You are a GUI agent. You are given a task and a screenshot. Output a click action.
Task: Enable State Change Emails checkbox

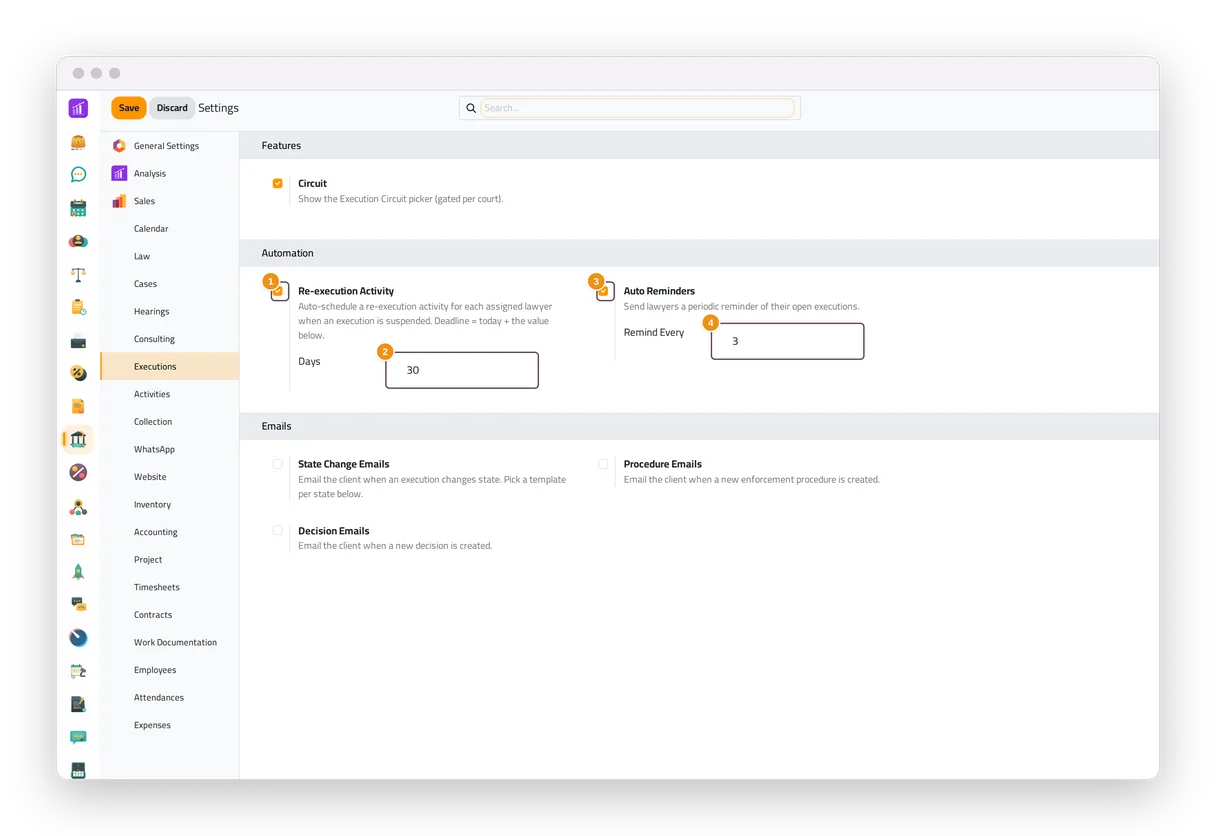[x=278, y=464]
